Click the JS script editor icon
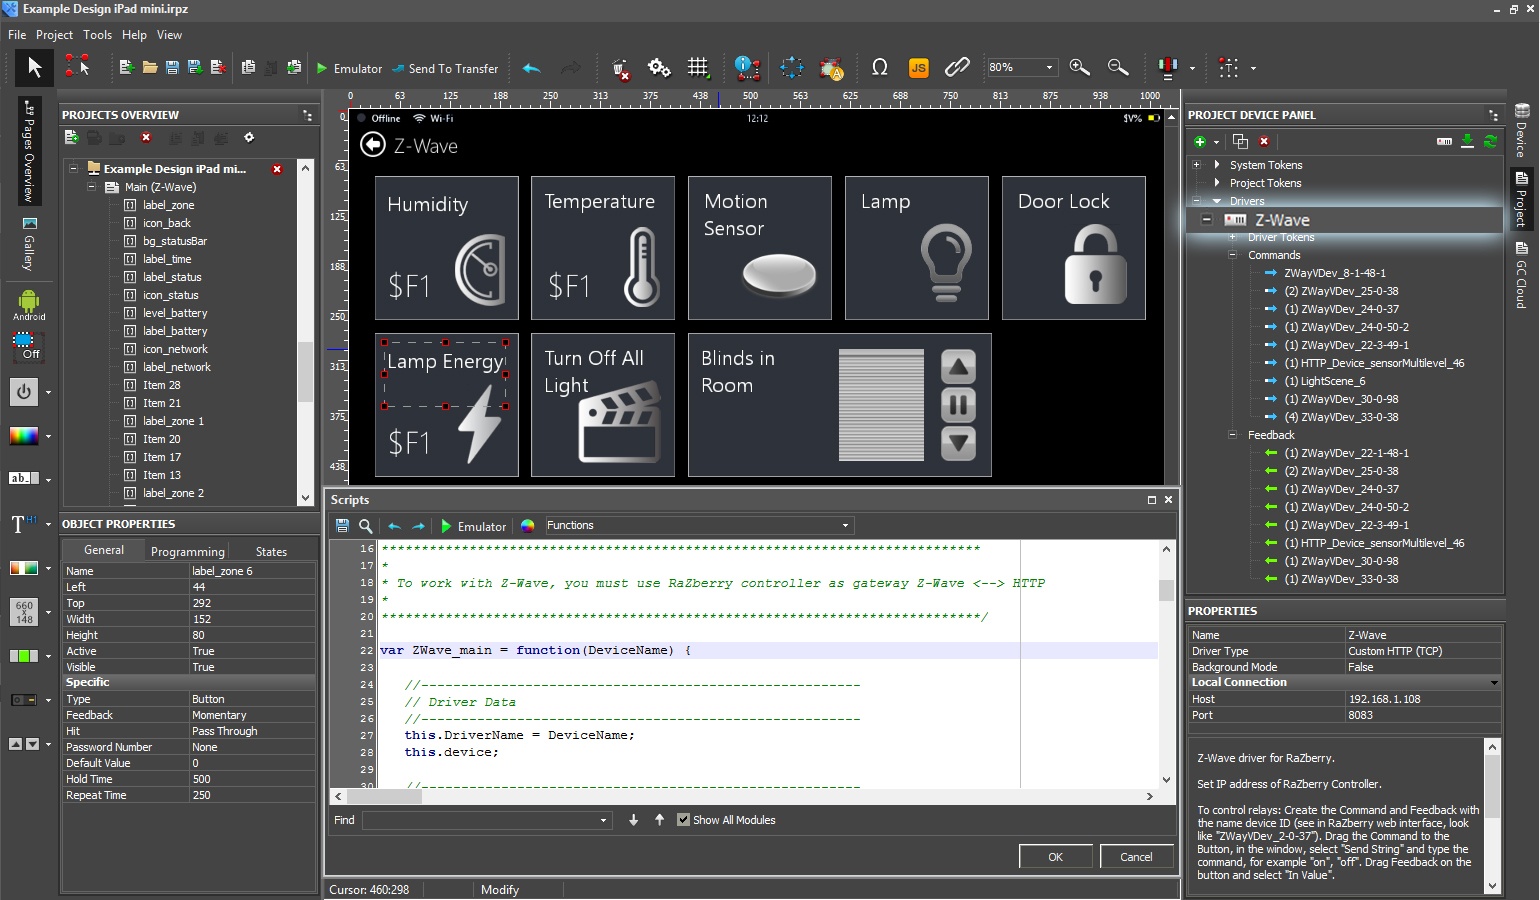 tap(918, 68)
